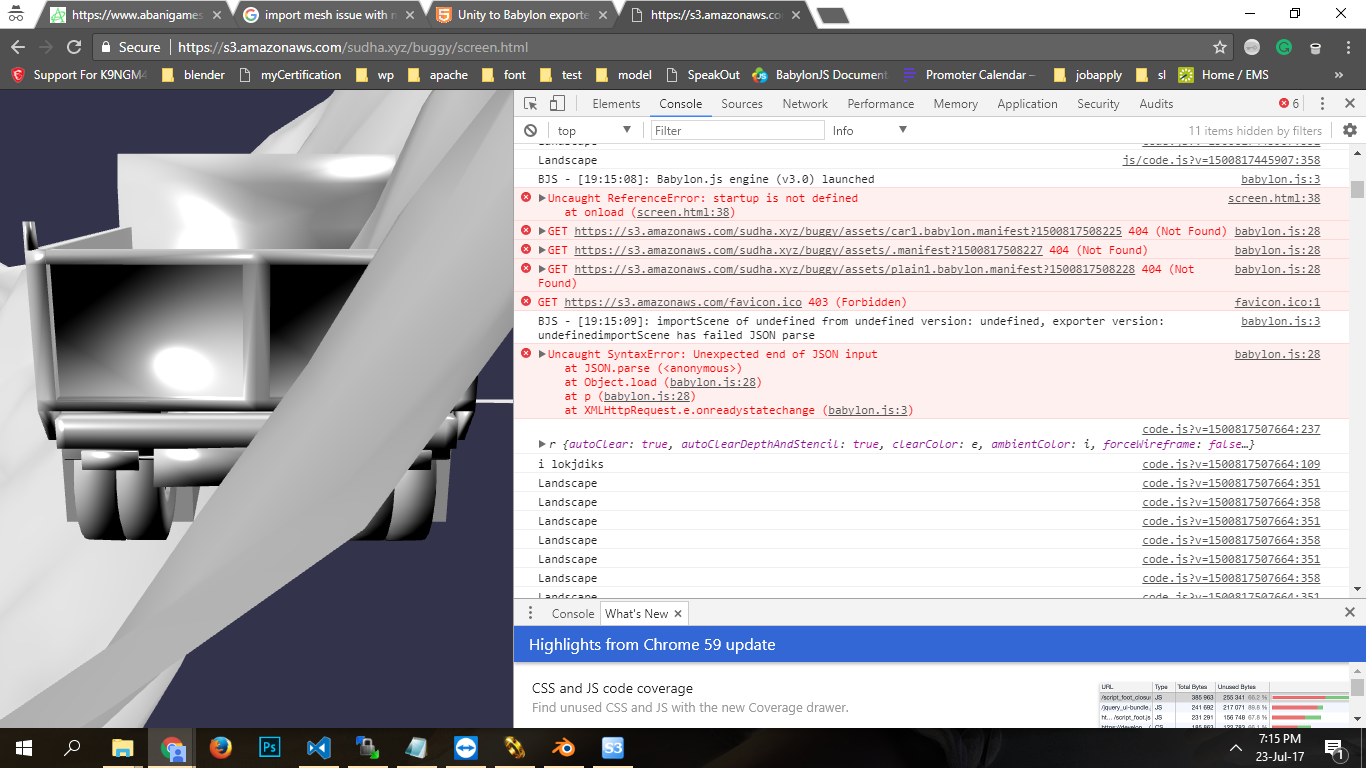Switch to the Network panel

point(805,103)
